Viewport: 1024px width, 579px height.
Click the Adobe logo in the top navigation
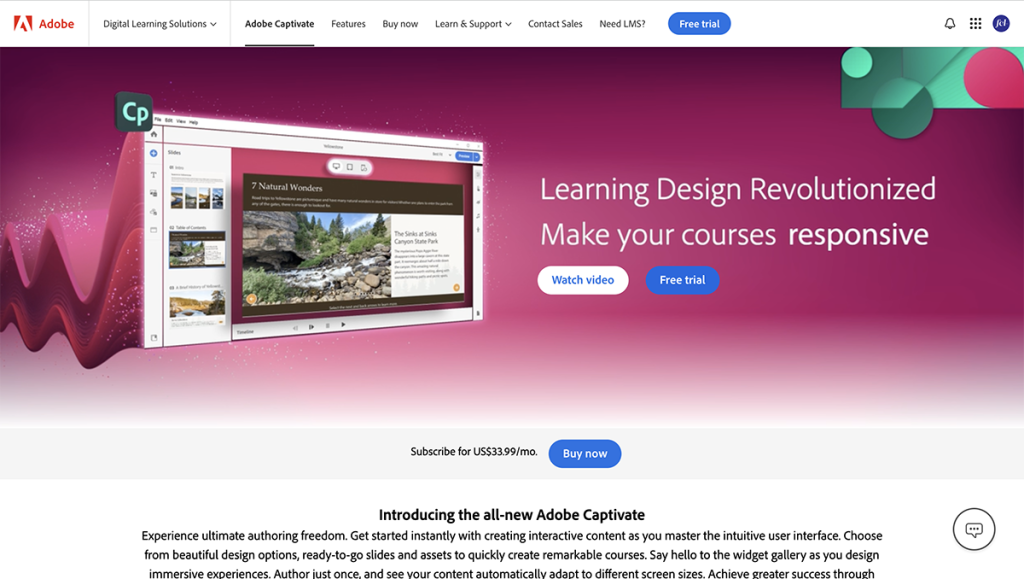[x=43, y=23]
